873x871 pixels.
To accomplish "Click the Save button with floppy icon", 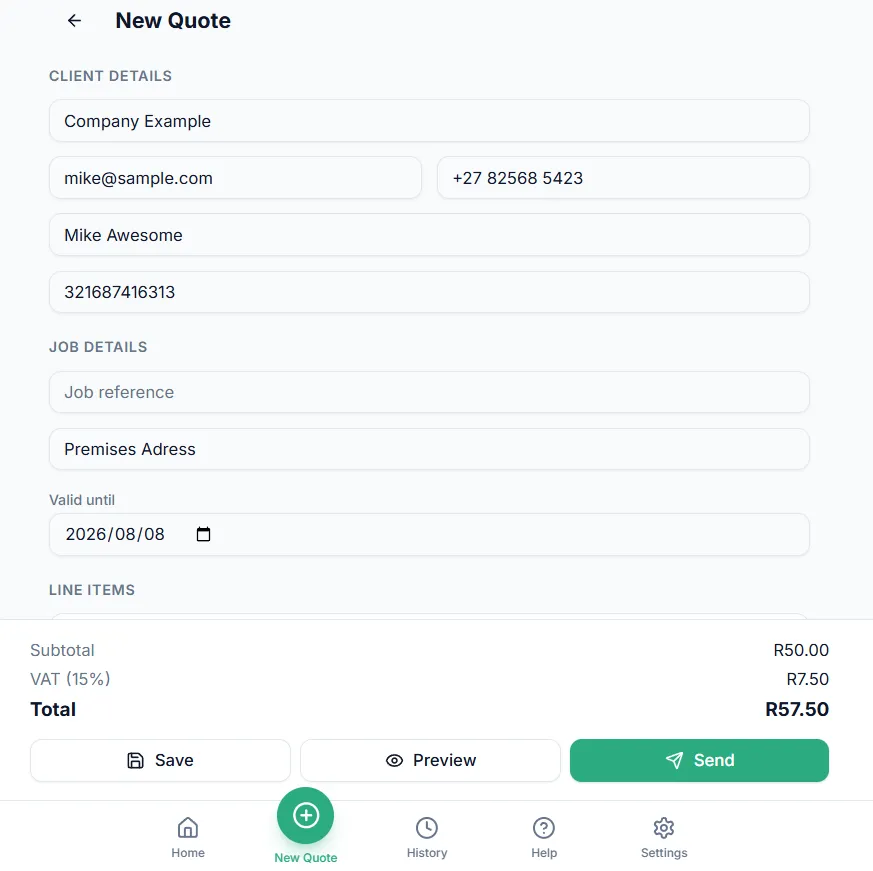I will click(x=160, y=760).
